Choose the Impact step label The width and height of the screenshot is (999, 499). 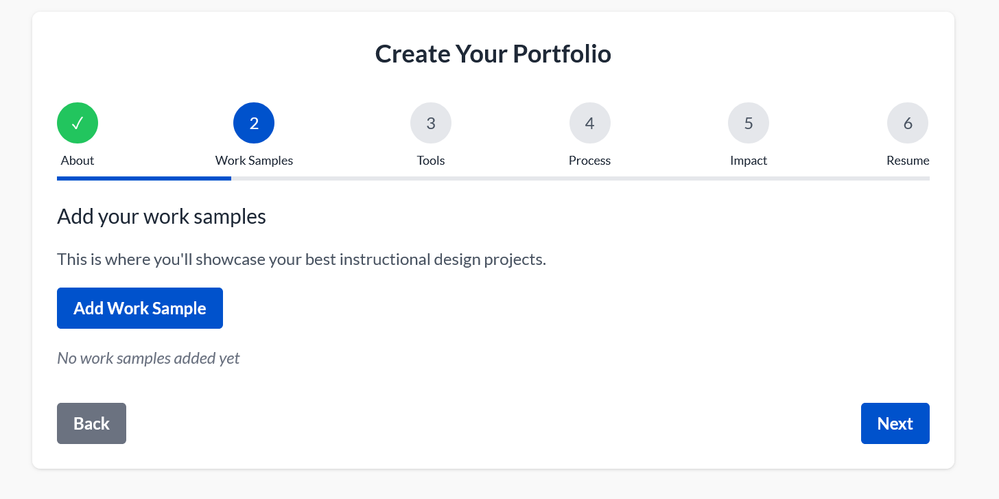click(x=748, y=160)
